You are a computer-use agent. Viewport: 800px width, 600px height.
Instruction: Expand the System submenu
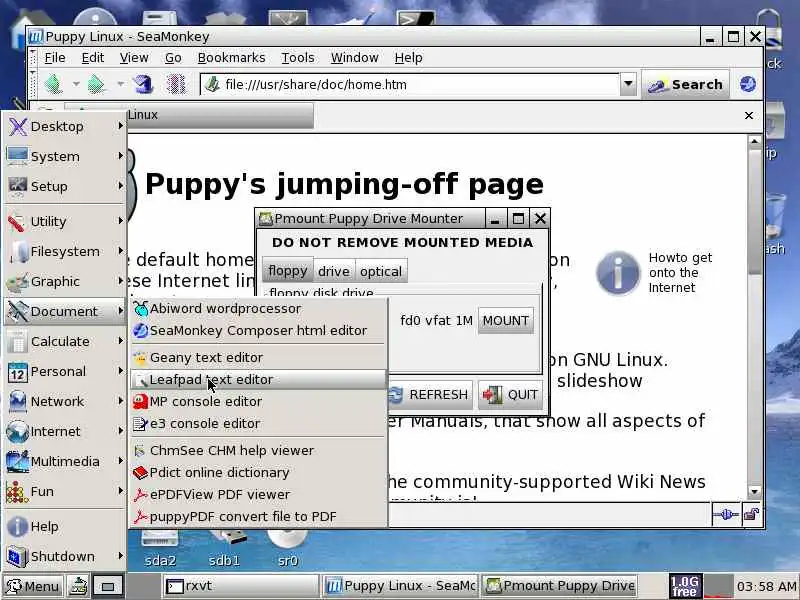[x=65, y=156]
